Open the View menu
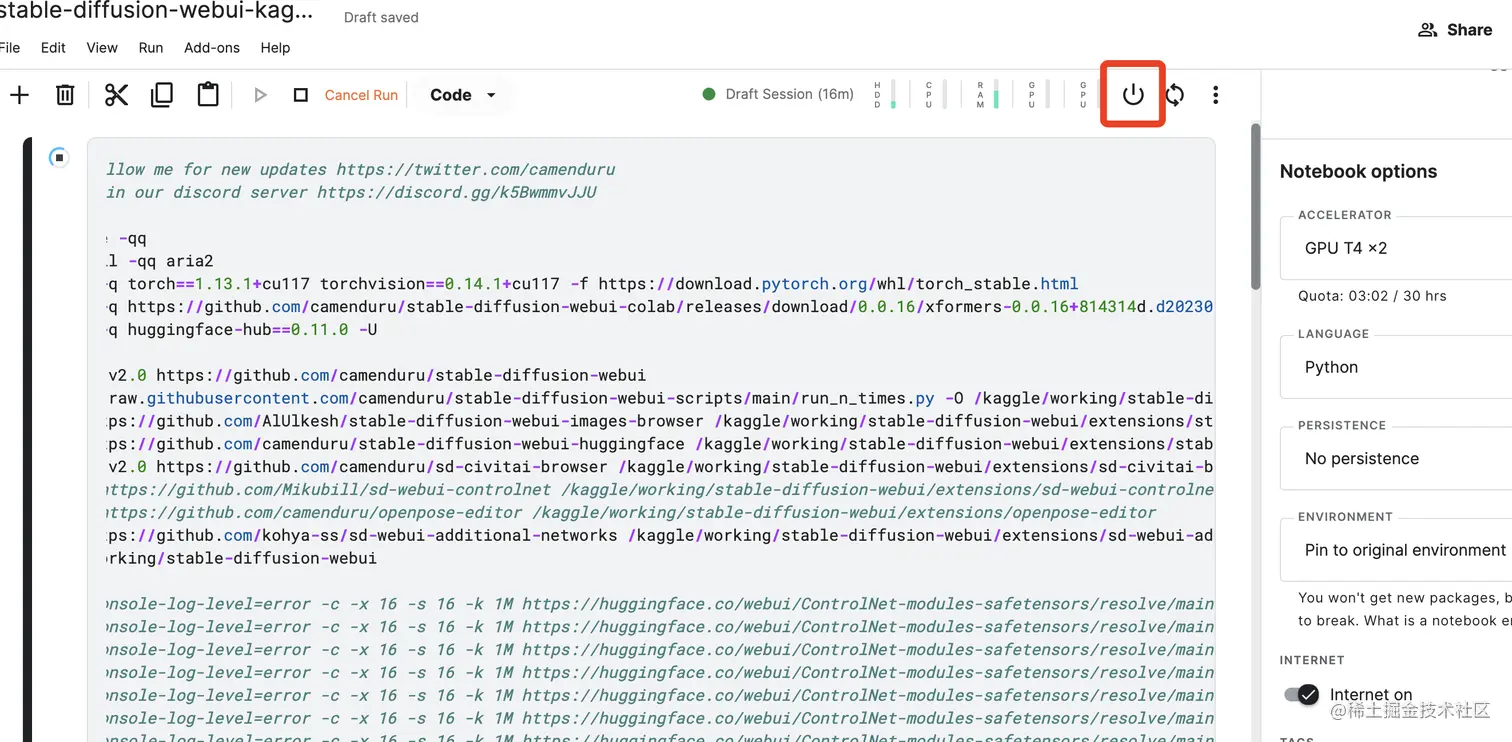Viewport: 1512px width, 742px height. (x=102, y=47)
